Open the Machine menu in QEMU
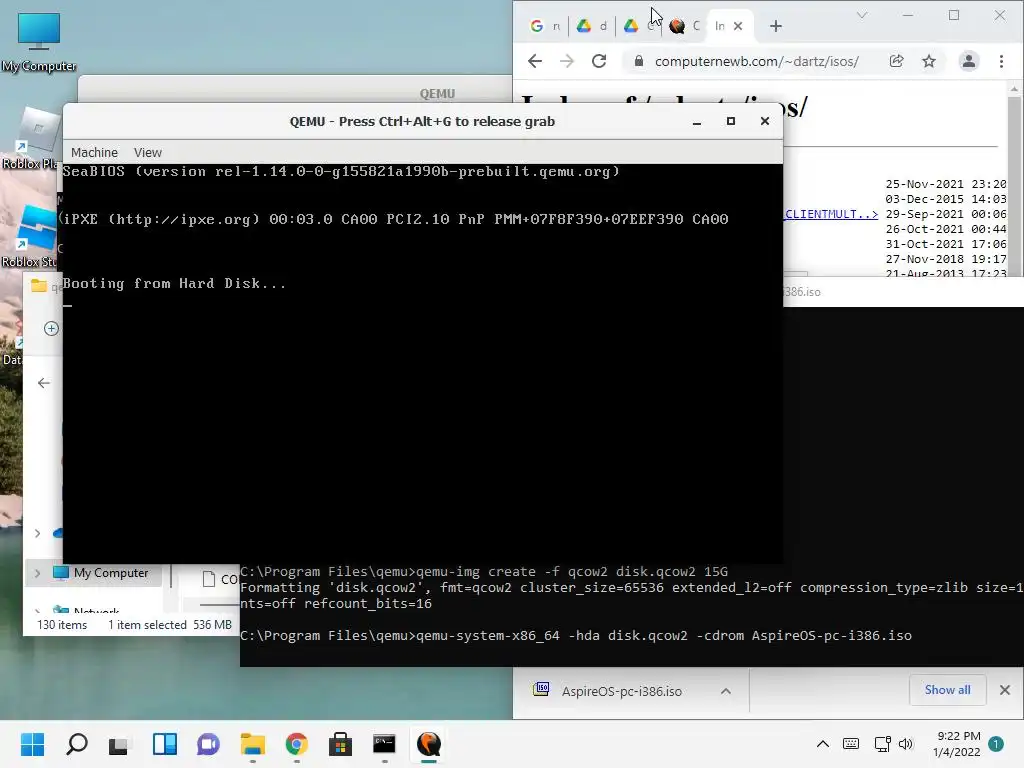 pyautogui.click(x=95, y=152)
